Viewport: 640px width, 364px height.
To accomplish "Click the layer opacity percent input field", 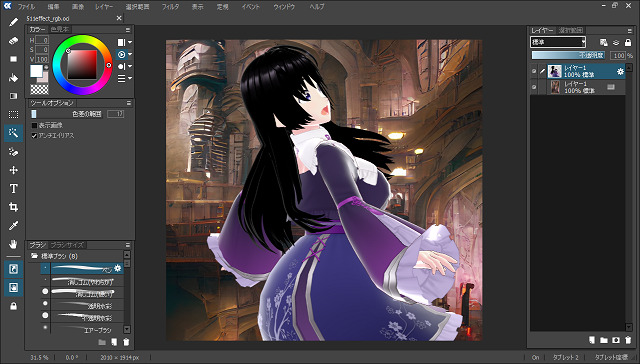I will [x=618, y=55].
